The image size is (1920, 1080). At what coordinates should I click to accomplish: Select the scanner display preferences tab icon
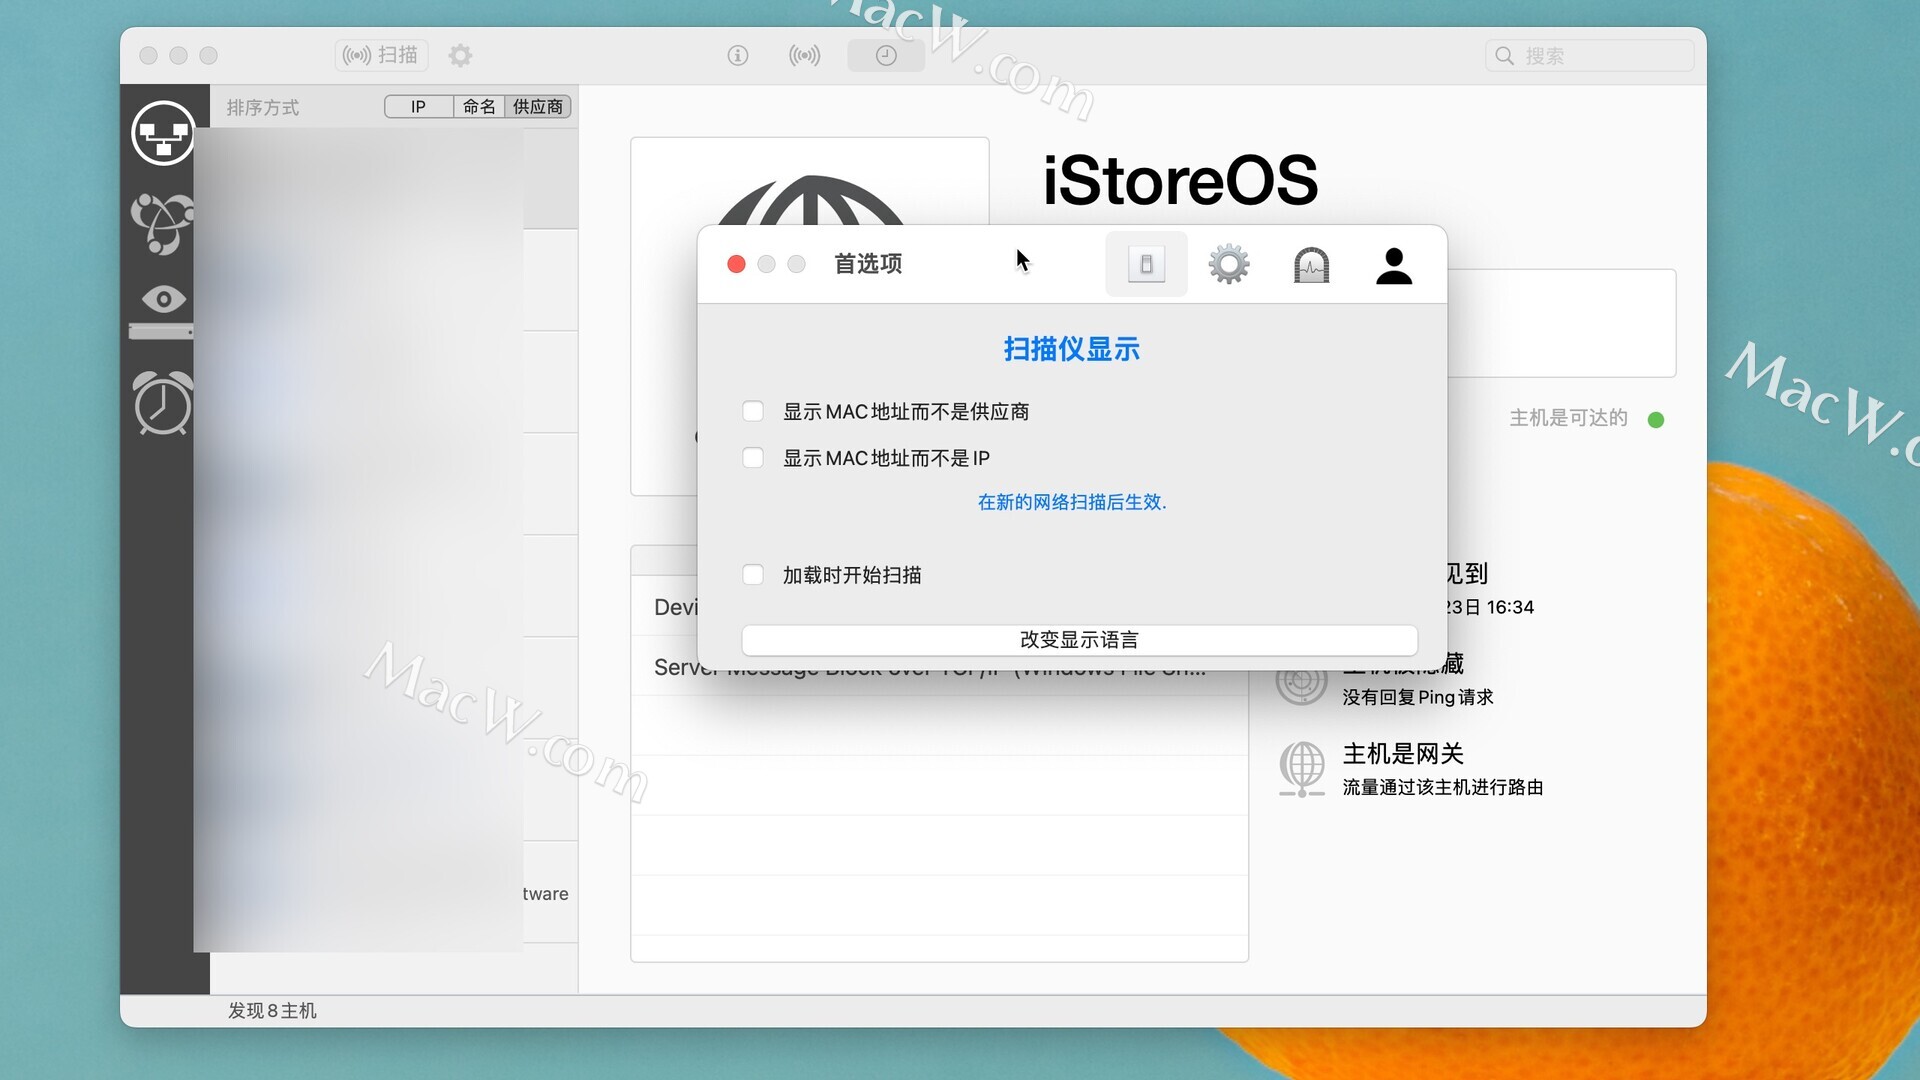1146,264
